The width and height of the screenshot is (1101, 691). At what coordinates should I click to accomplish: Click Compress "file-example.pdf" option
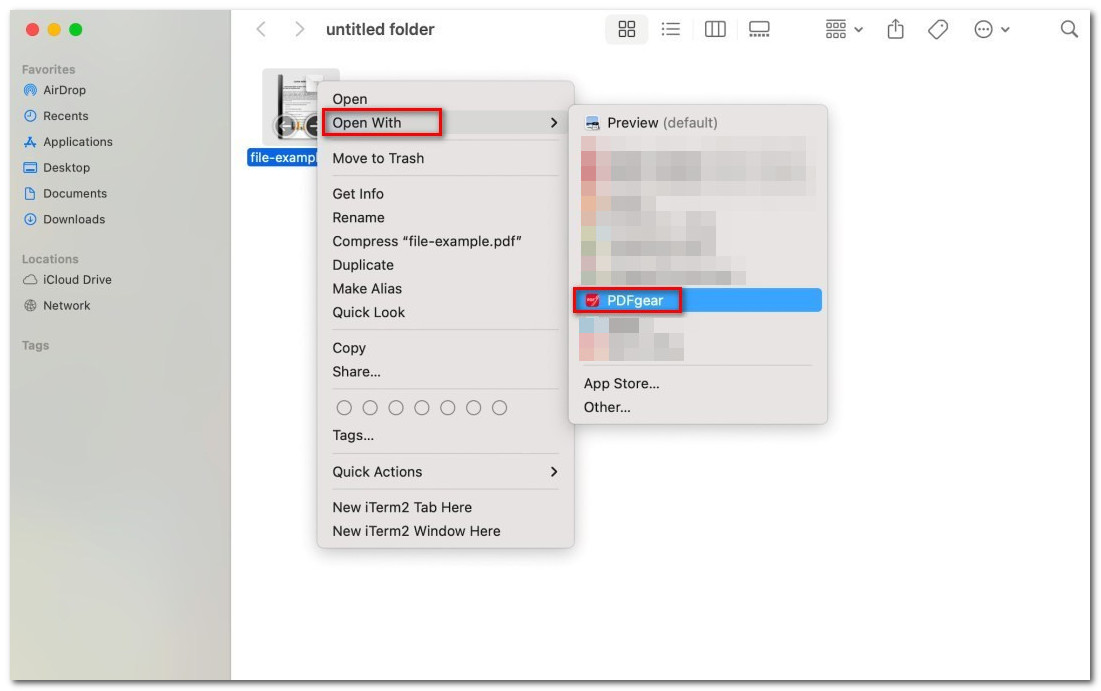point(427,241)
